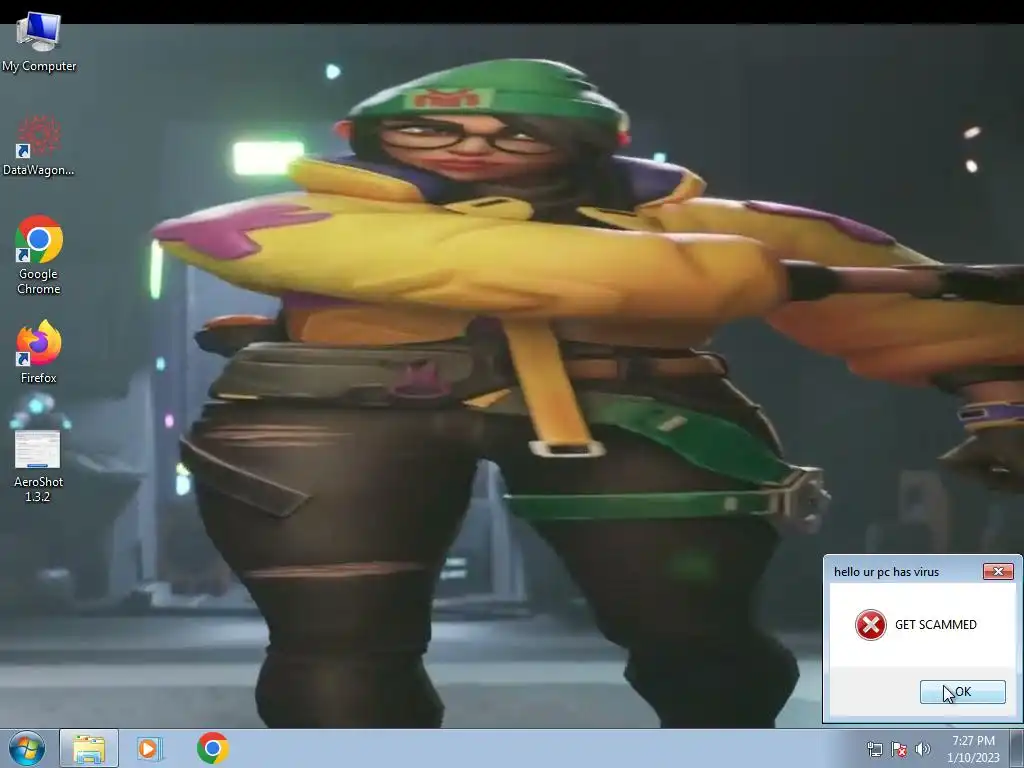The width and height of the screenshot is (1024, 768).
Task: Close the 'hello ur pc has virus' dialog
Action: pos(998,571)
